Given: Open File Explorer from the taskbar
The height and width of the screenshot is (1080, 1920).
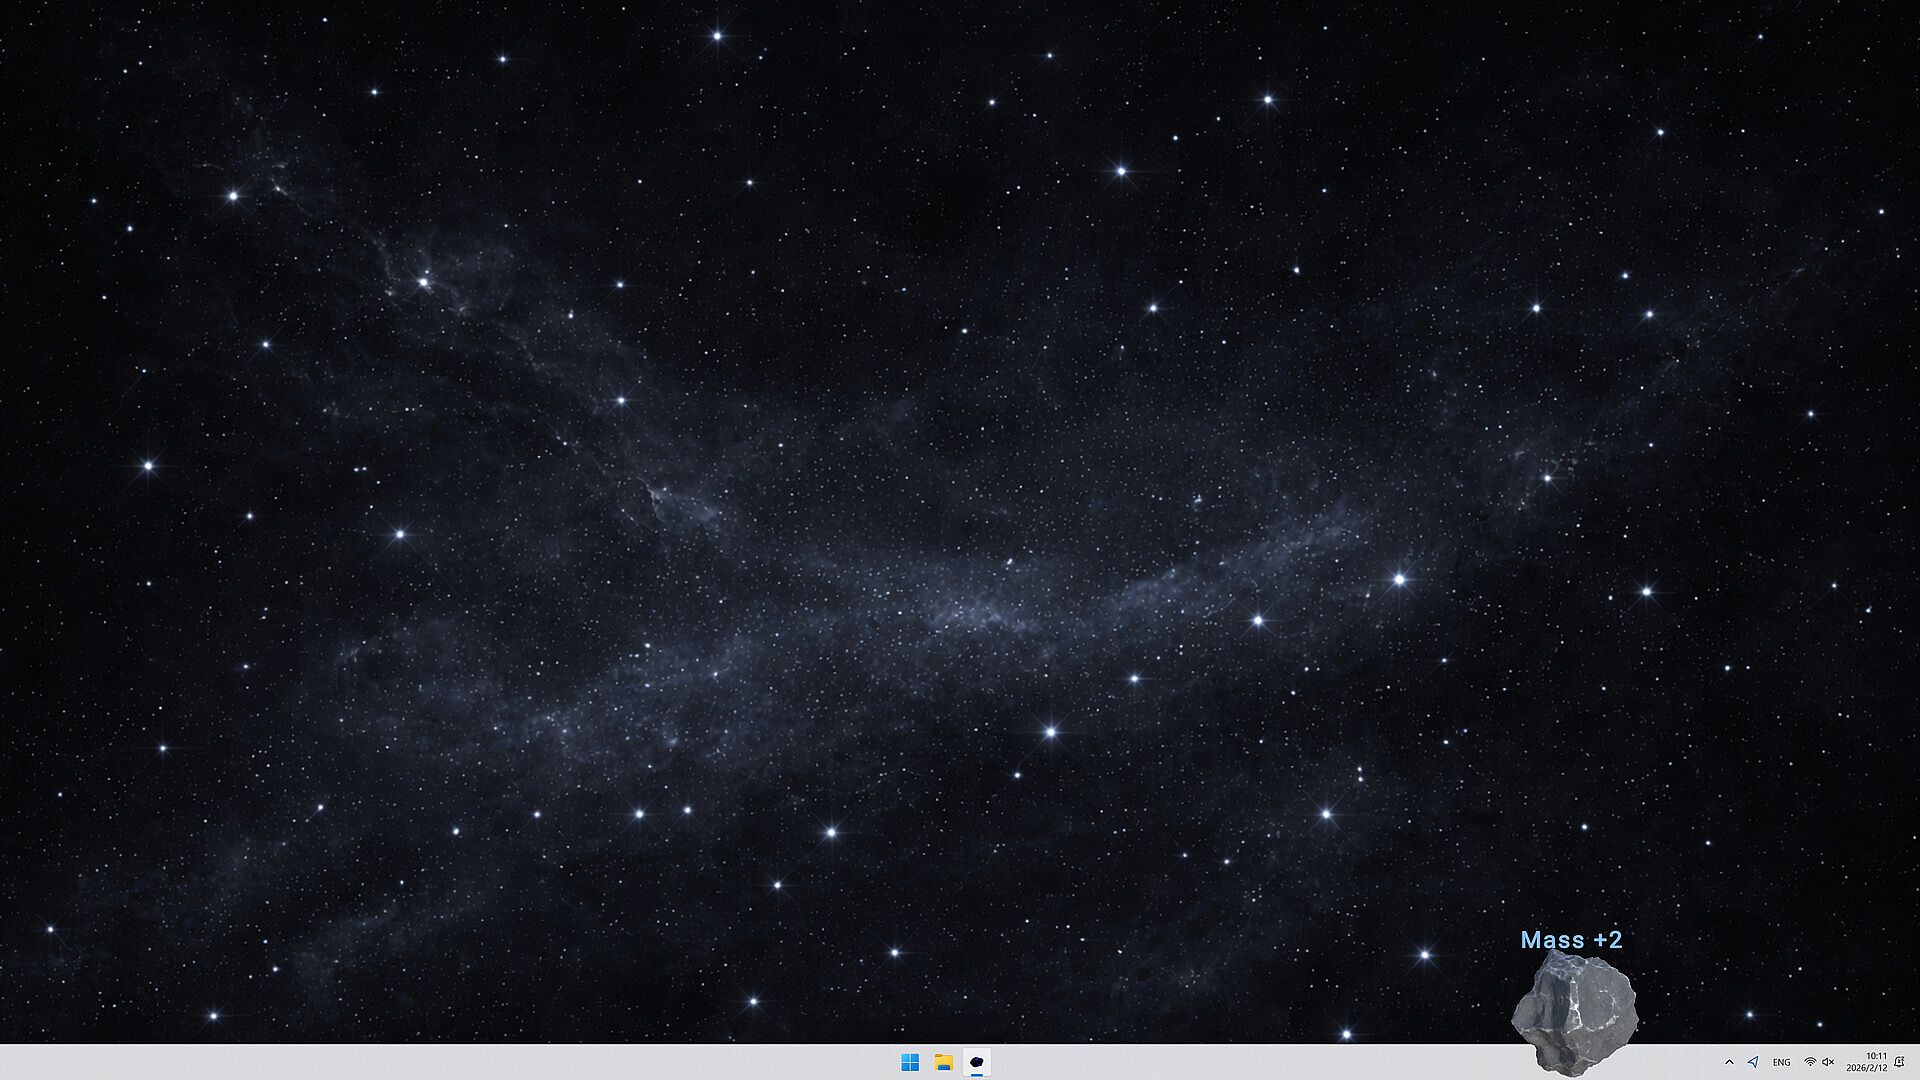Looking at the screenshot, I should (x=944, y=1062).
